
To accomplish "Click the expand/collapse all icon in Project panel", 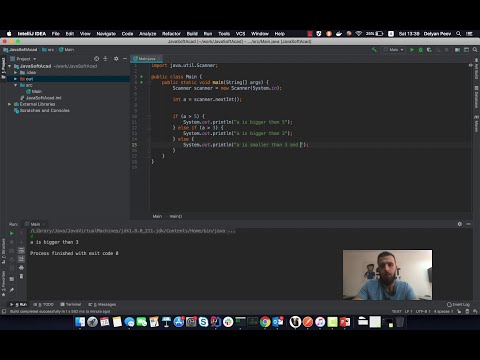I will click(105, 59).
